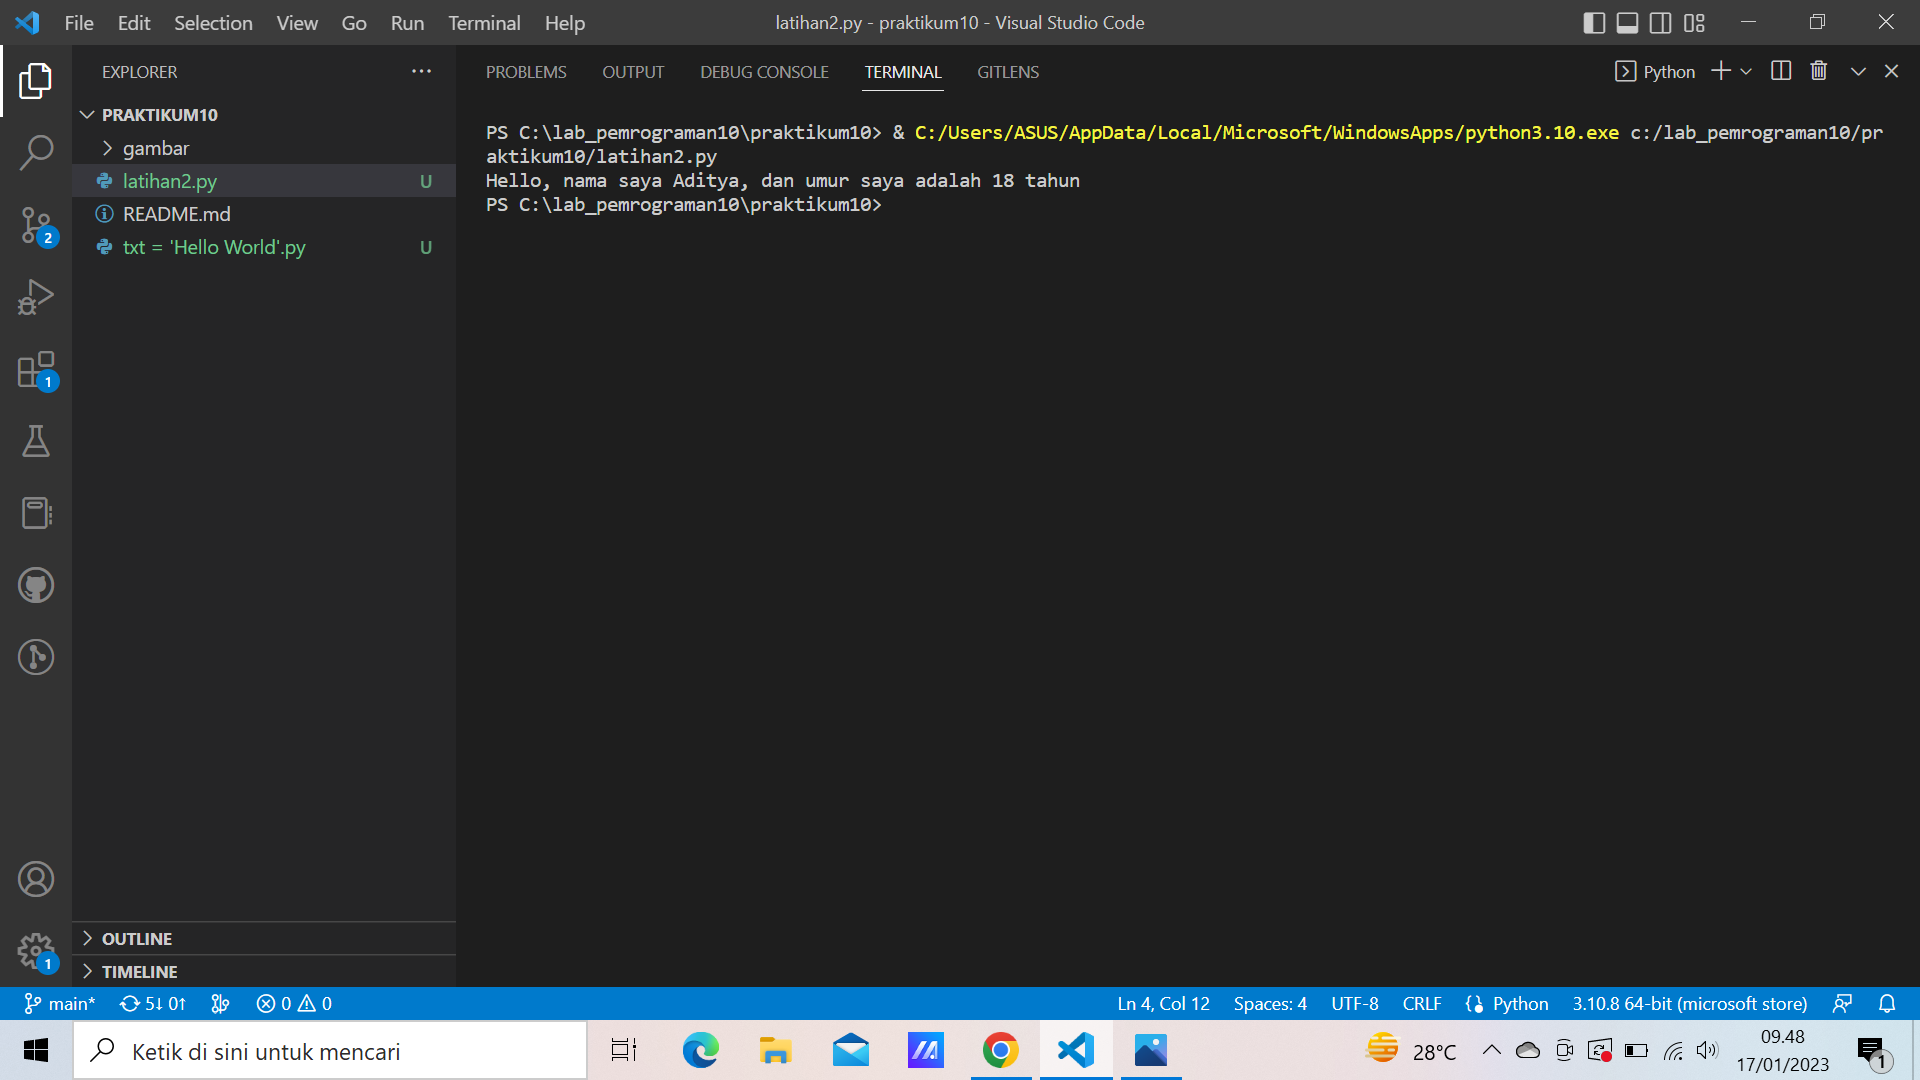Open the Extensions view
The height and width of the screenshot is (1080, 1920).
(x=36, y=368)
